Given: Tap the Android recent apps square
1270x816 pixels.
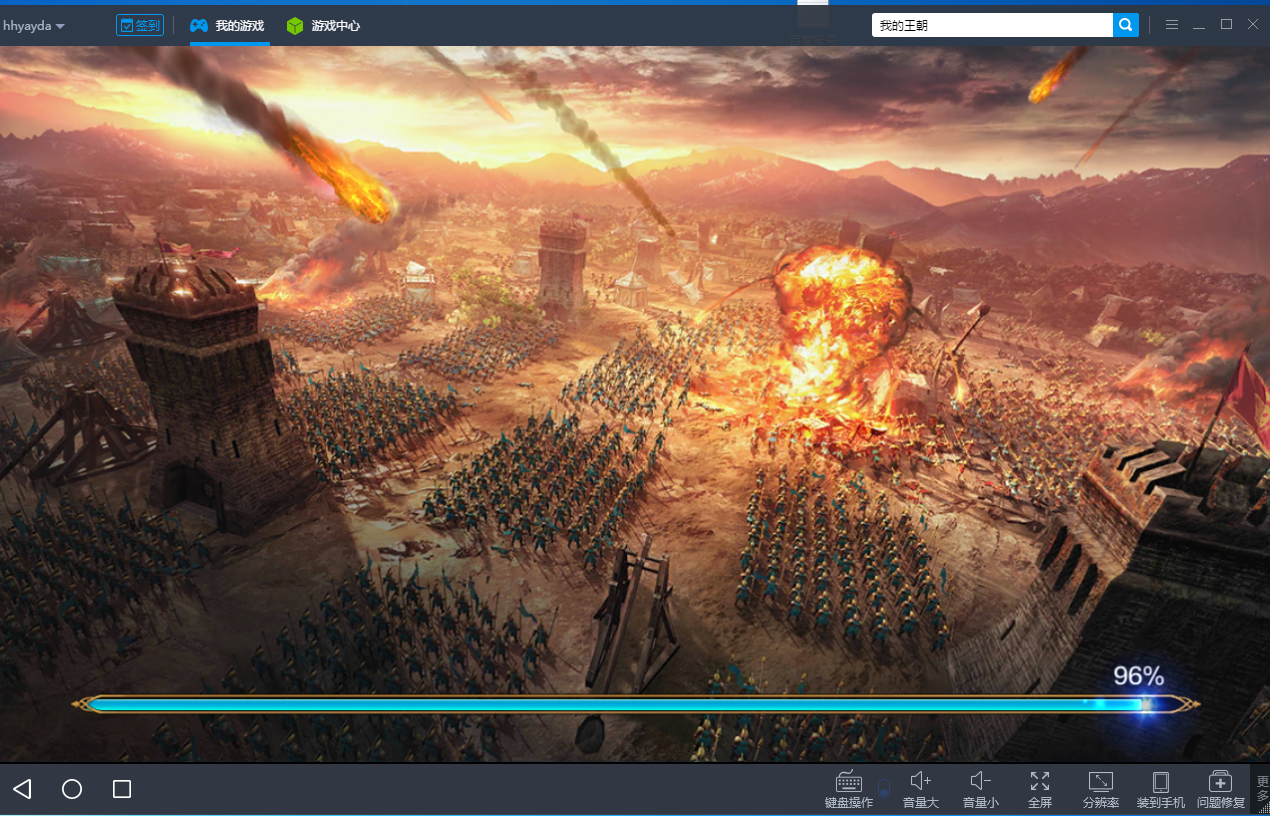Looking at the screenshot, I should click(x=122, y=789).
